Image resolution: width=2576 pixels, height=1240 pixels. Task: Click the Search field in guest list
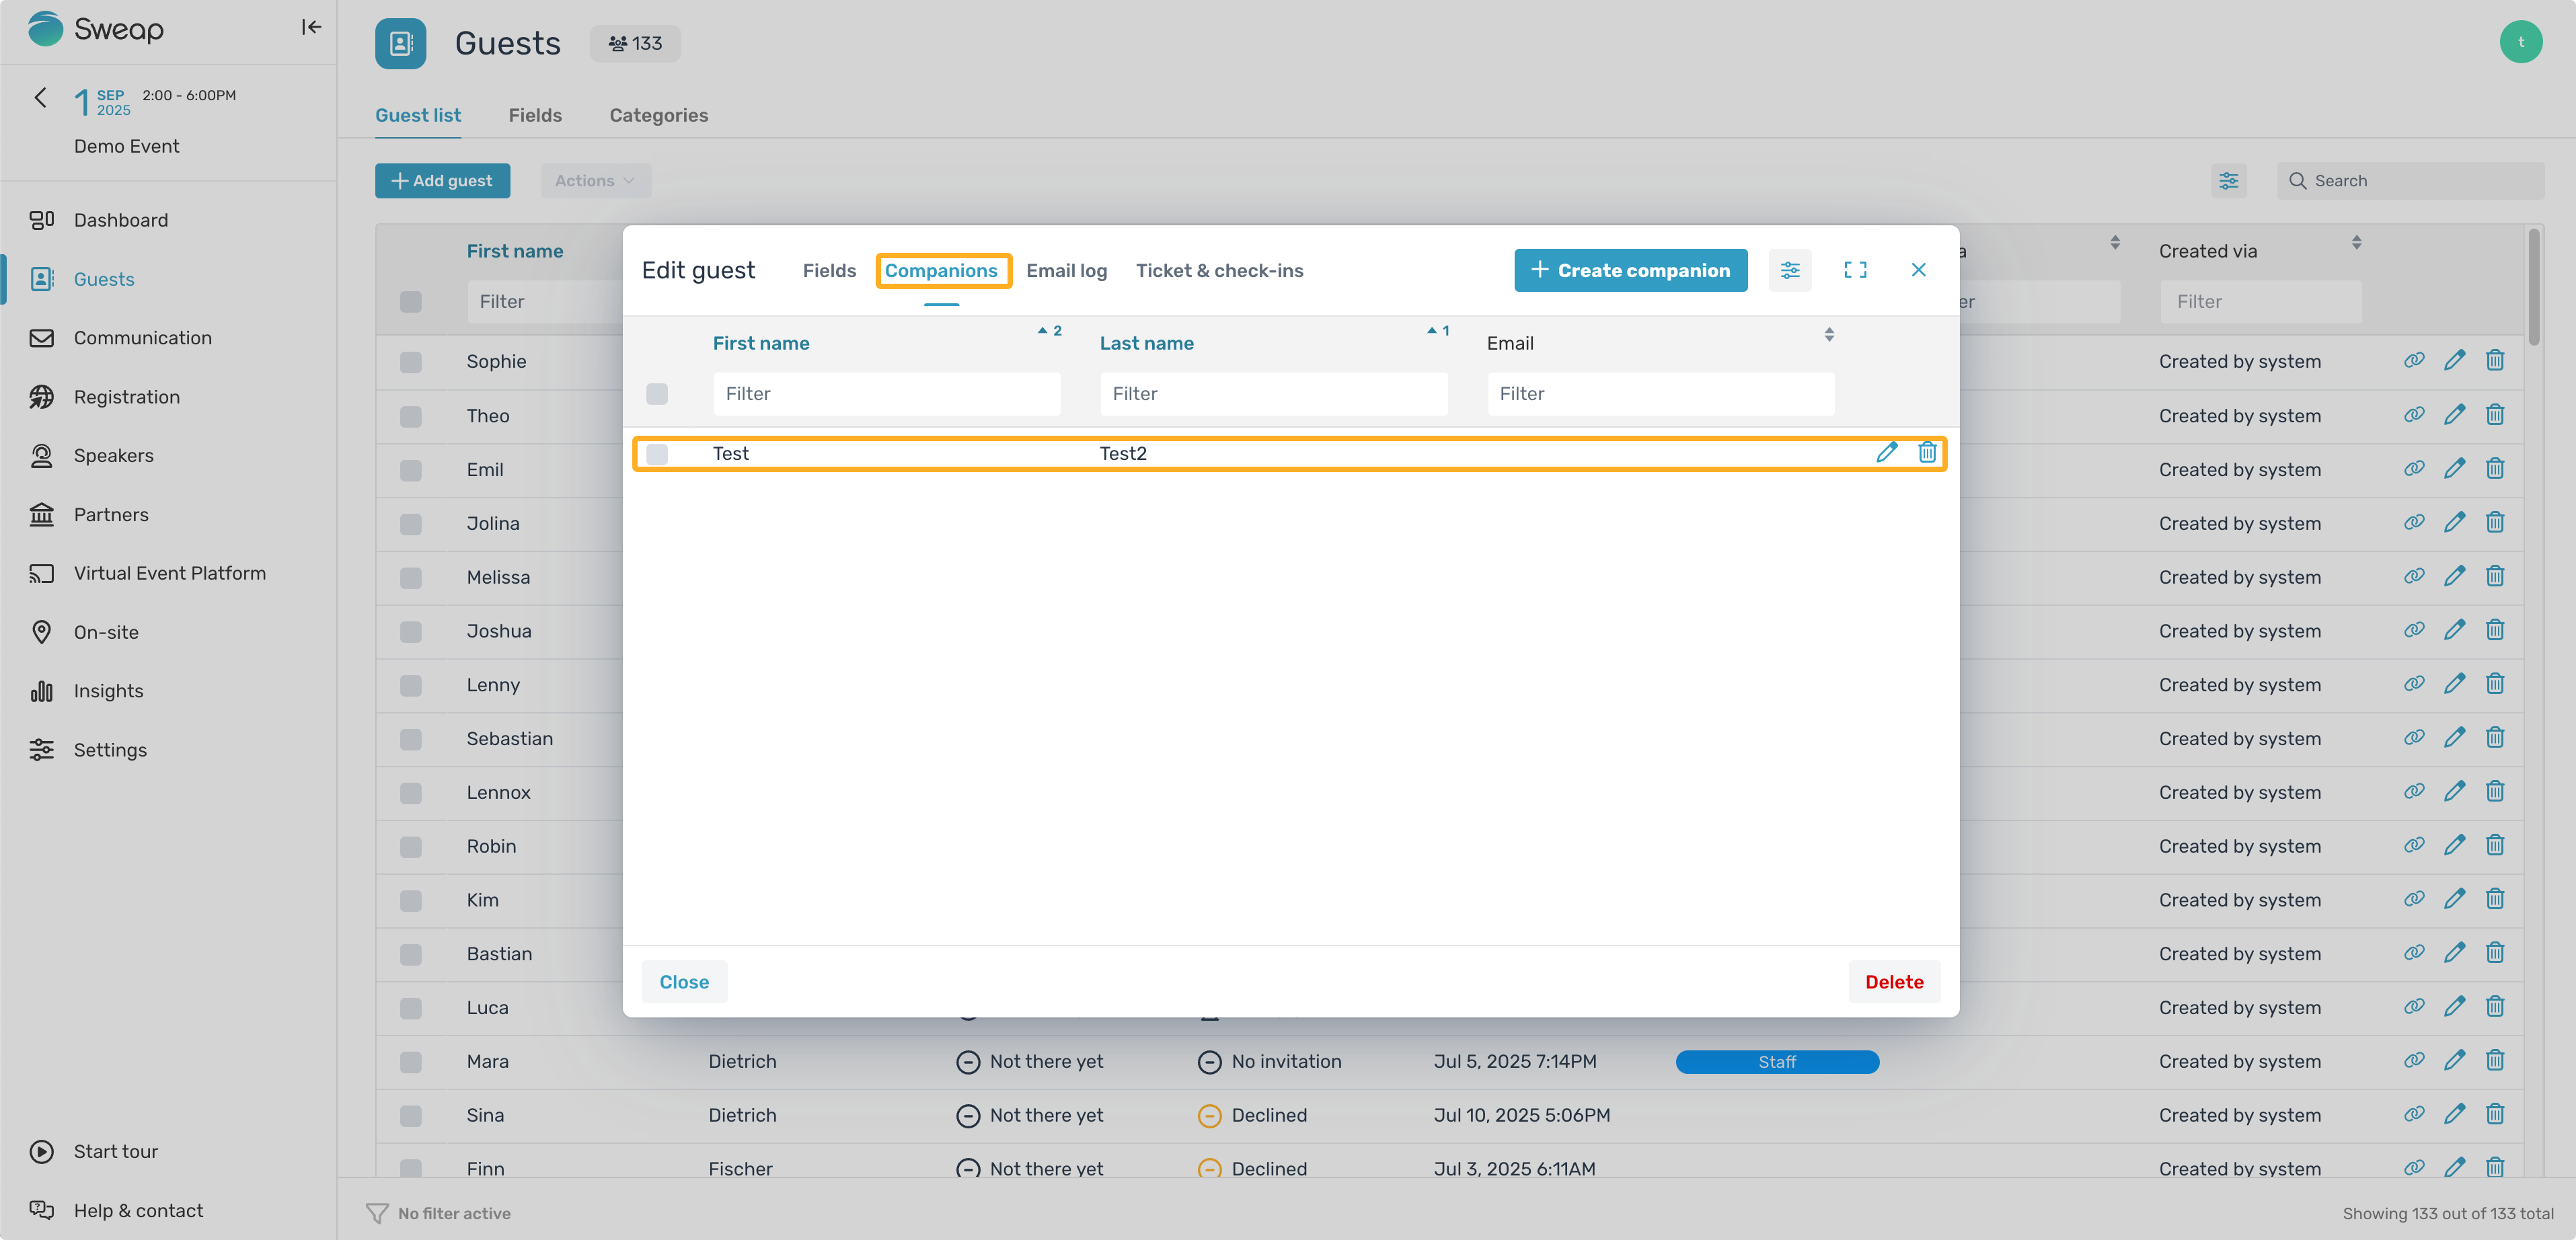[2410, 181]
